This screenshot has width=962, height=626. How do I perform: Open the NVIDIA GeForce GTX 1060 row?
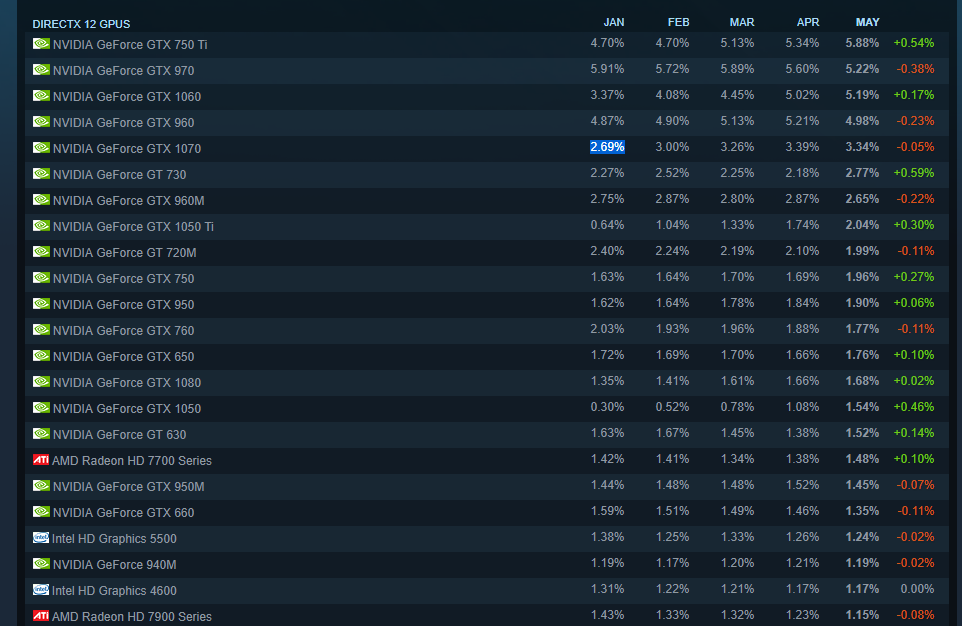click(x=126, y=97)
